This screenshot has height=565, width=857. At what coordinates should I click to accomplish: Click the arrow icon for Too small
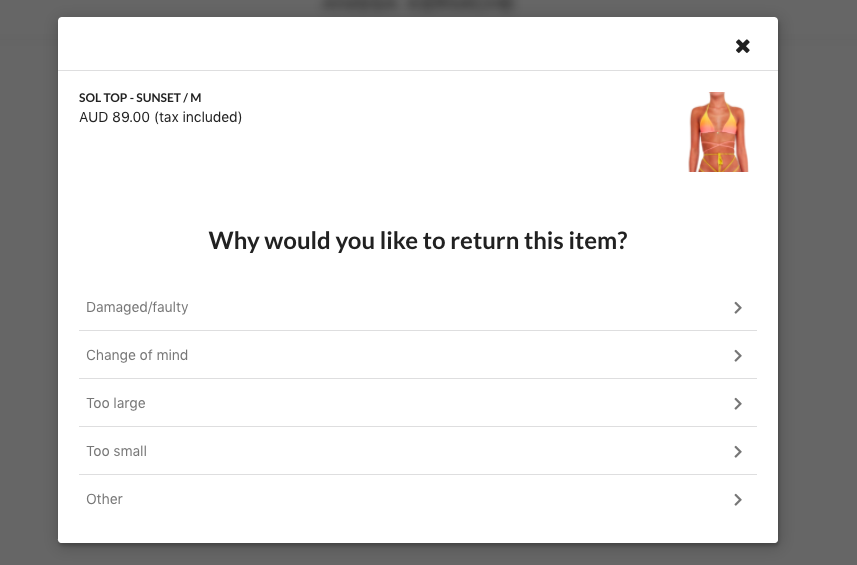coord(738,452)
